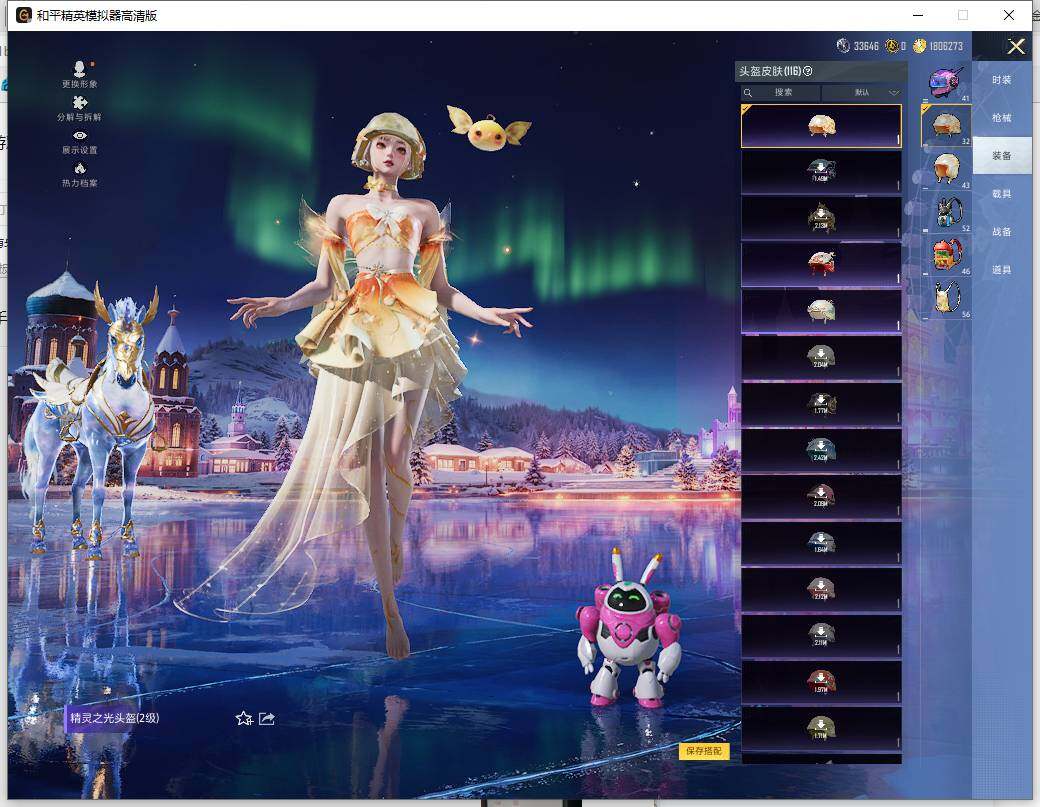Image resolution: width=1040 pixels, height=807 pixels.
Task: Switch to the 枪械 tab
Action: 1002,117
